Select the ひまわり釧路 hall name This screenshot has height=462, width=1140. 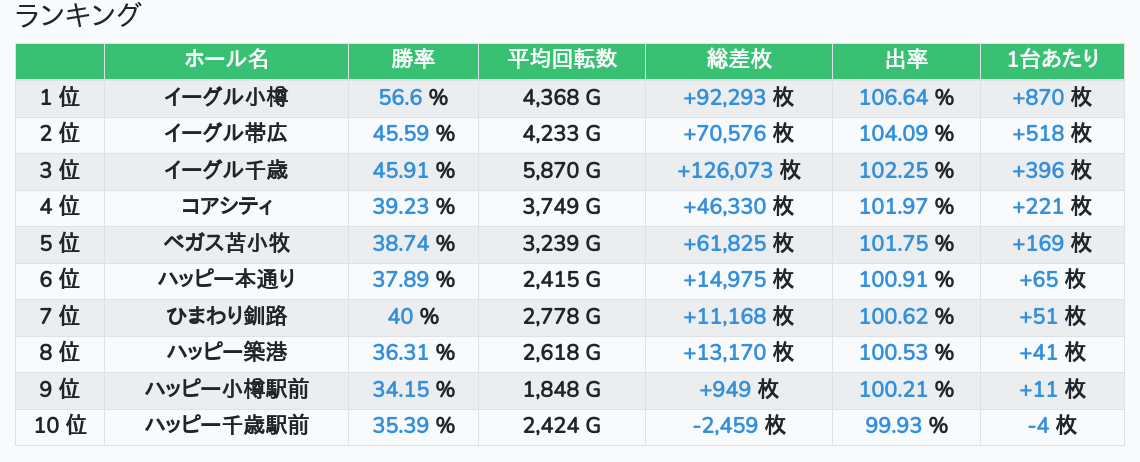(226, 316)
